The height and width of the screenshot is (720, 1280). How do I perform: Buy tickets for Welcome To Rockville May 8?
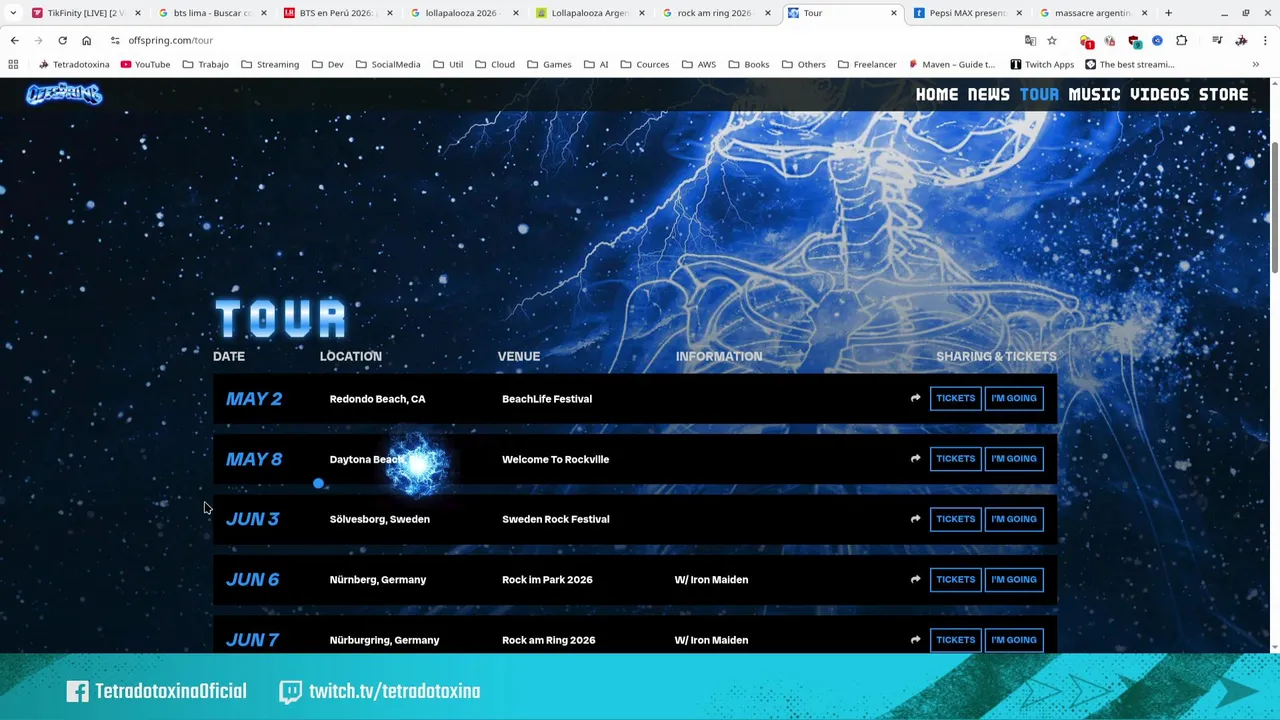point(955,458)
